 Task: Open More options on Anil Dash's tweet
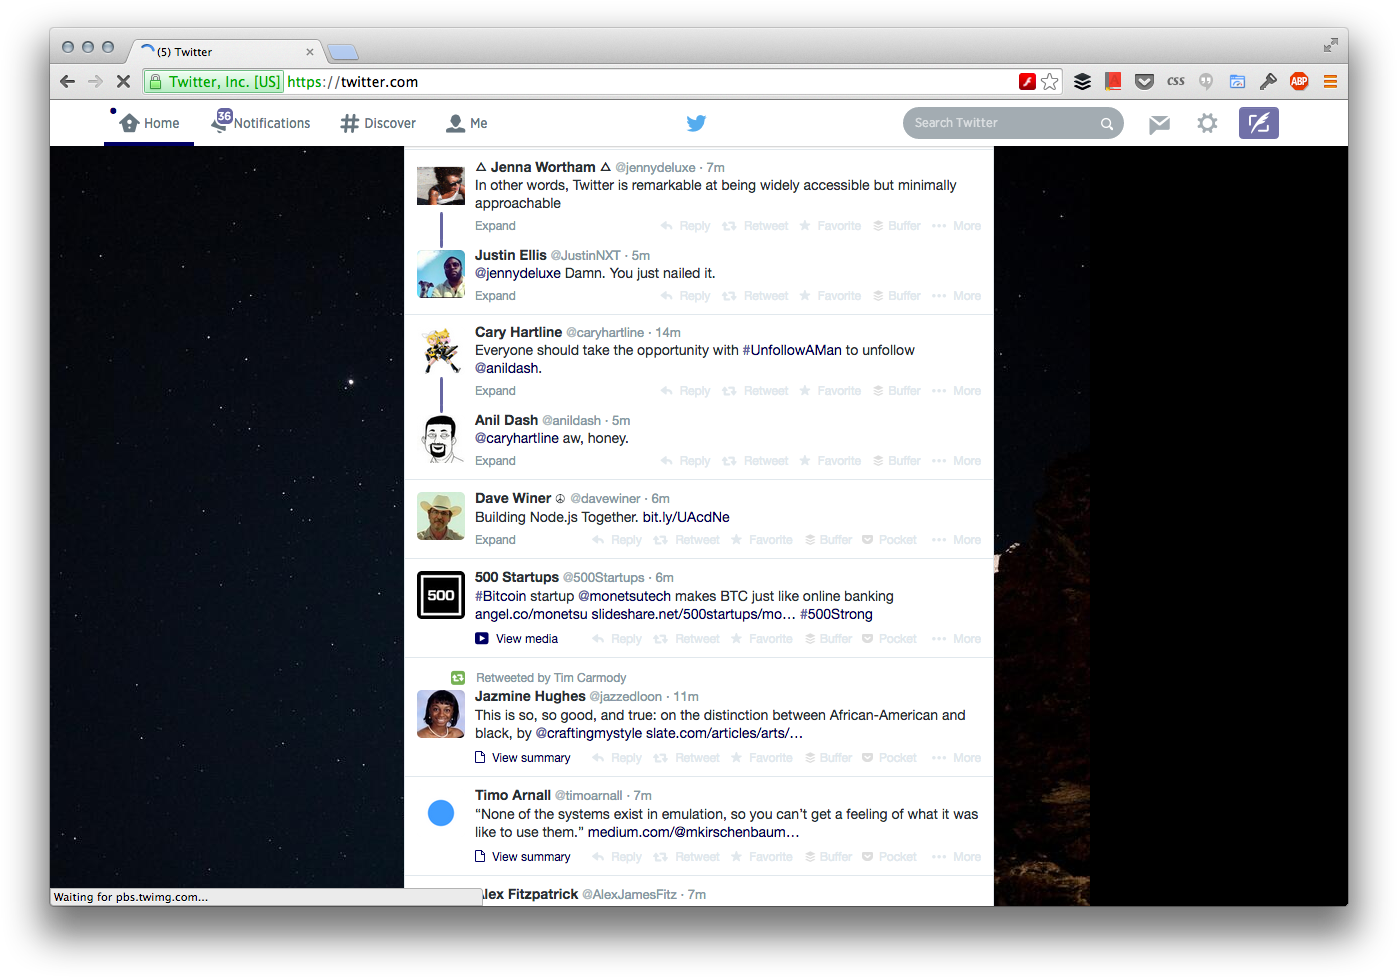point(957,461)
